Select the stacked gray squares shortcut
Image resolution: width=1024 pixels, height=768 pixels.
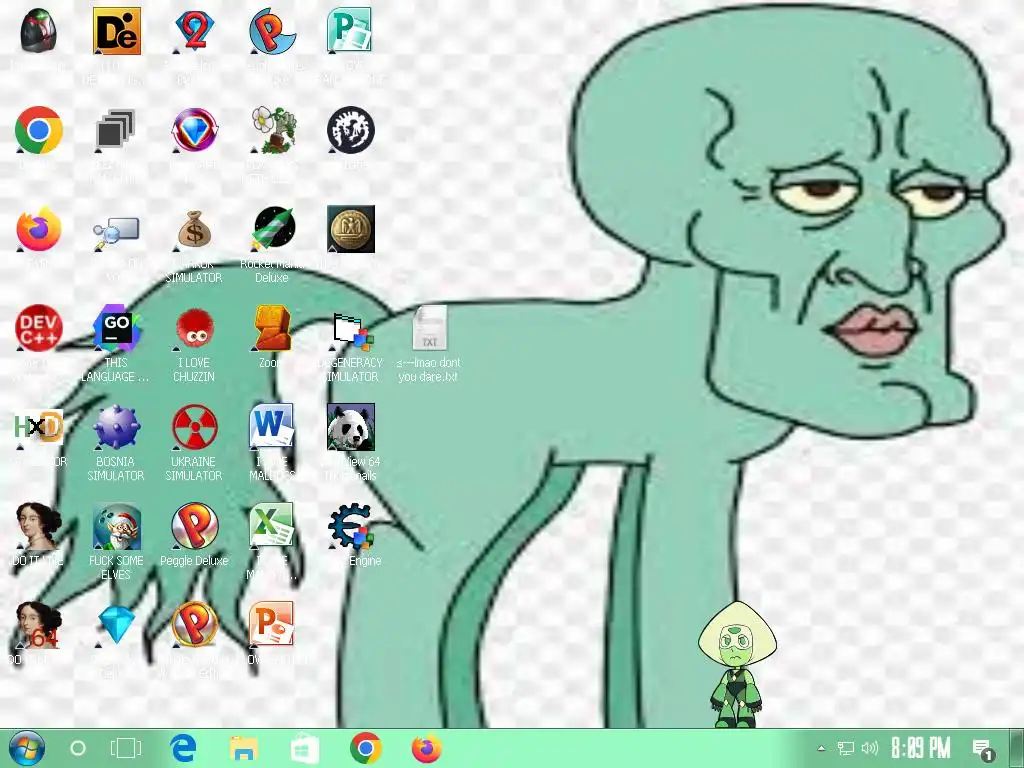point(116,130)
